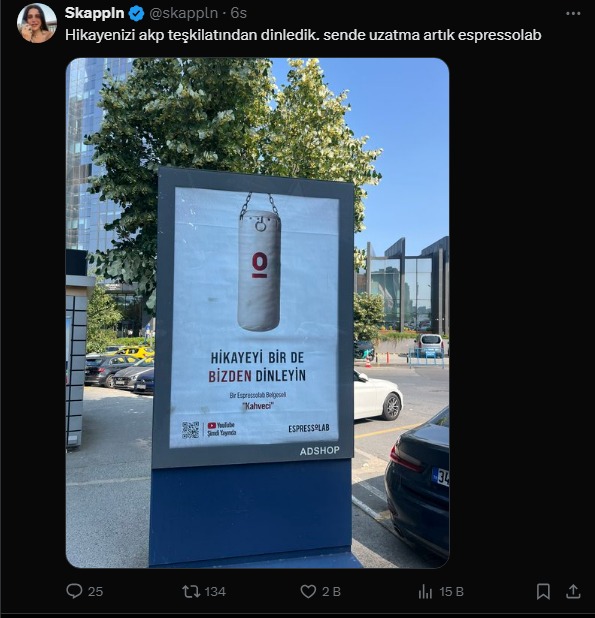Open the punching bag in the photo
The image size is (595, 618).
coord(259,262)
